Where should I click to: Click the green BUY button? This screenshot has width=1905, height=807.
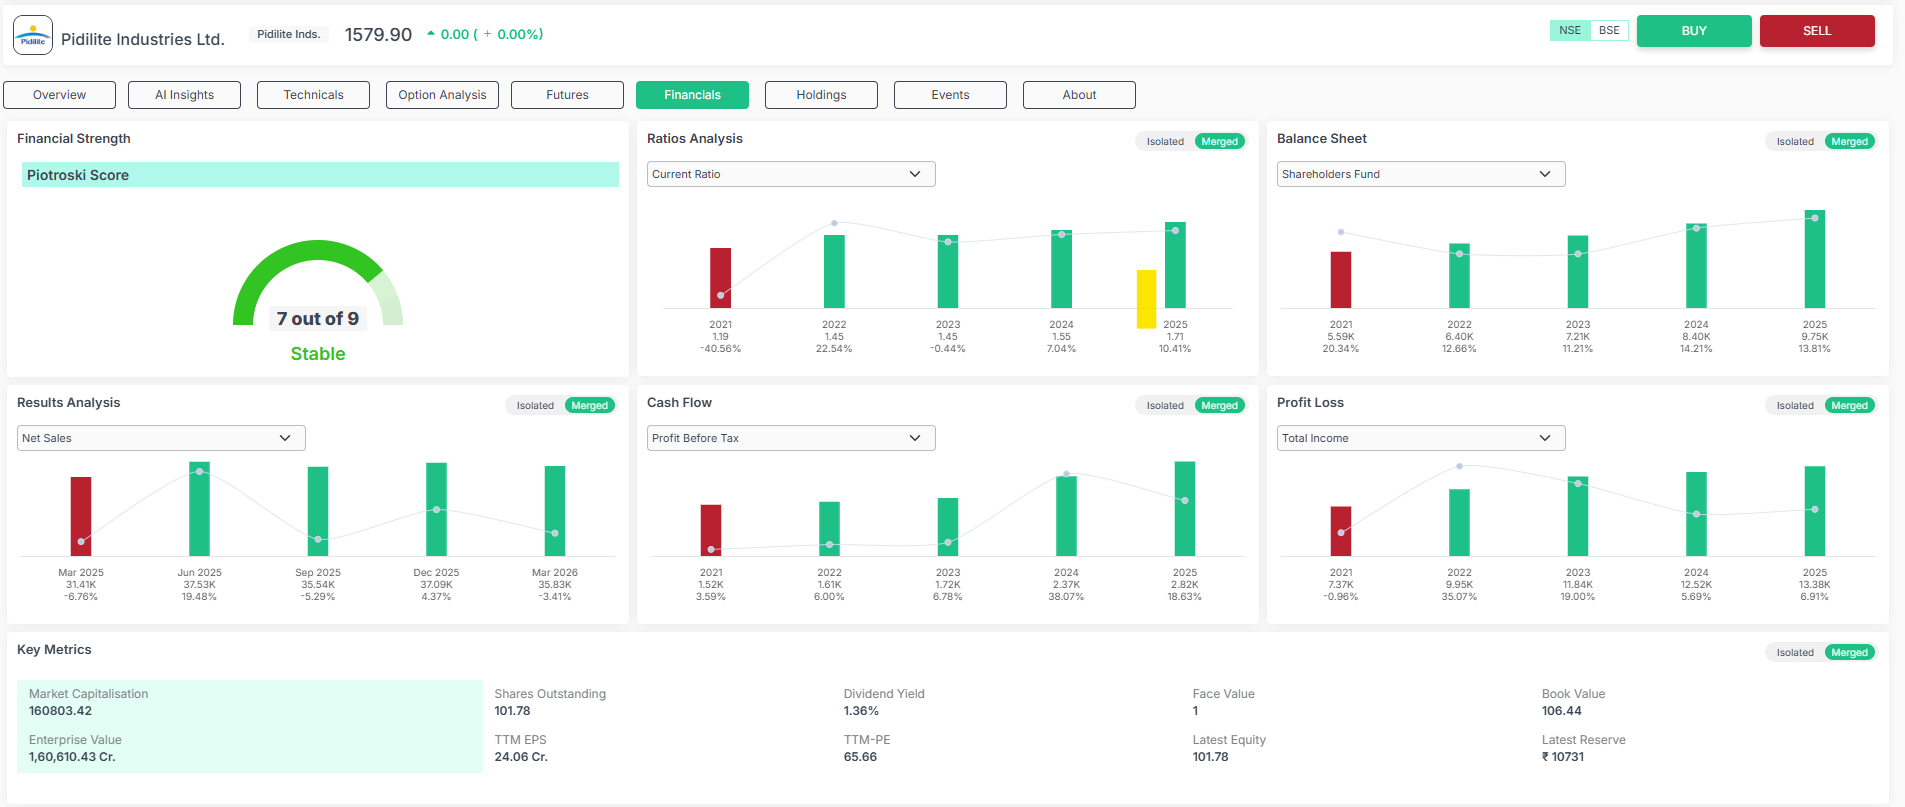(1694, 31)
